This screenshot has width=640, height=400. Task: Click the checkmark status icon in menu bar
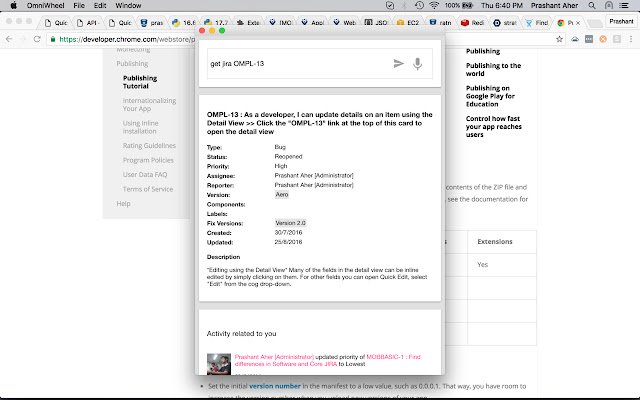click(390, 5)
